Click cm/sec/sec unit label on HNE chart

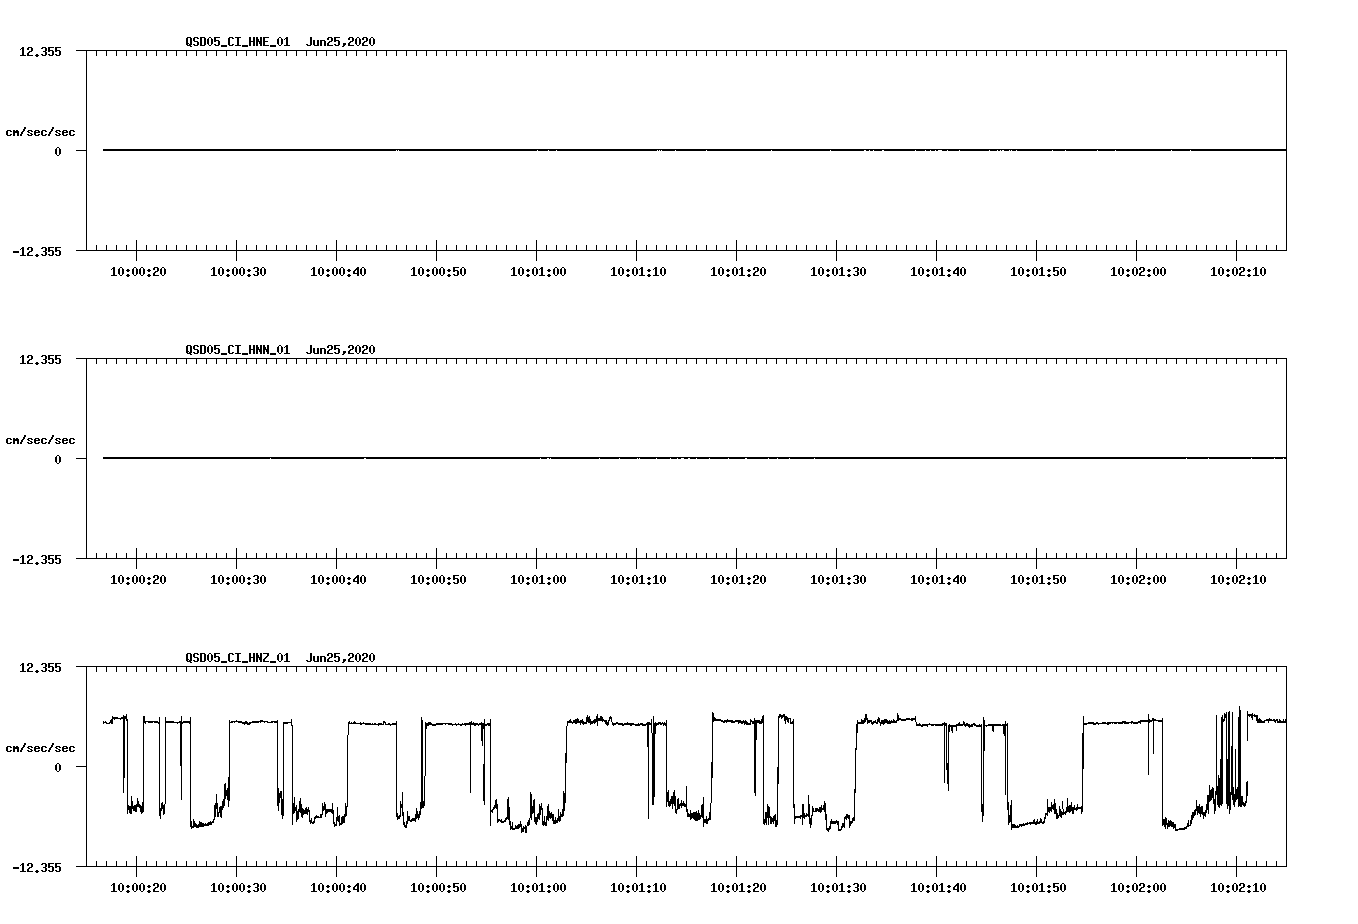pyautogui.click(x=40, y=132)
